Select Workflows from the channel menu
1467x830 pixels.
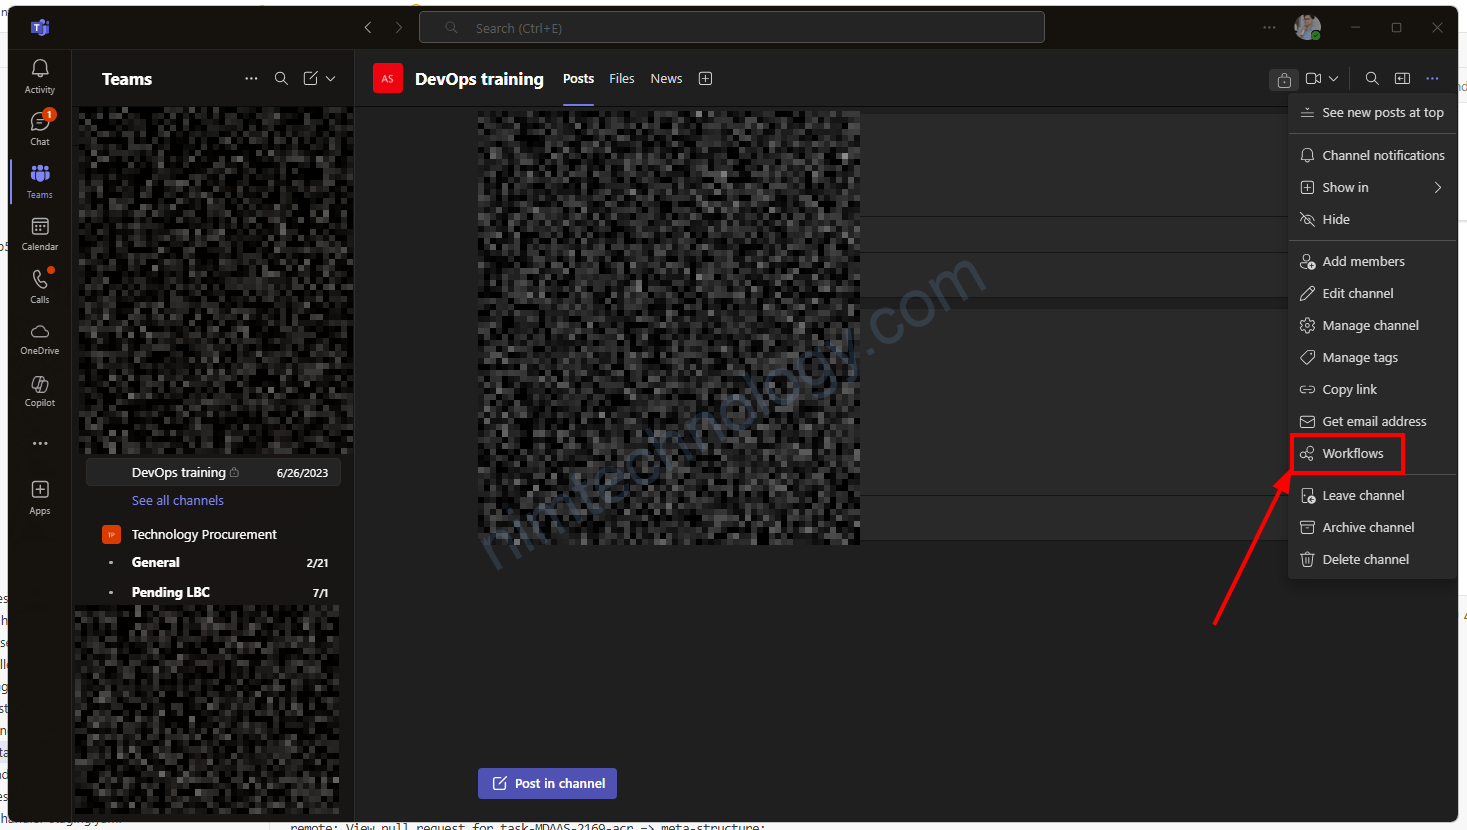[x=1352, y=454]
